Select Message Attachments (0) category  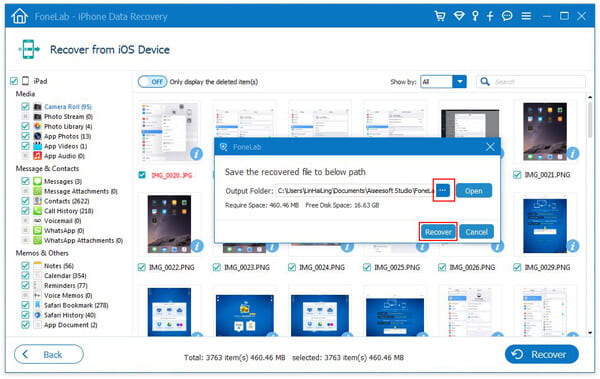81,191
